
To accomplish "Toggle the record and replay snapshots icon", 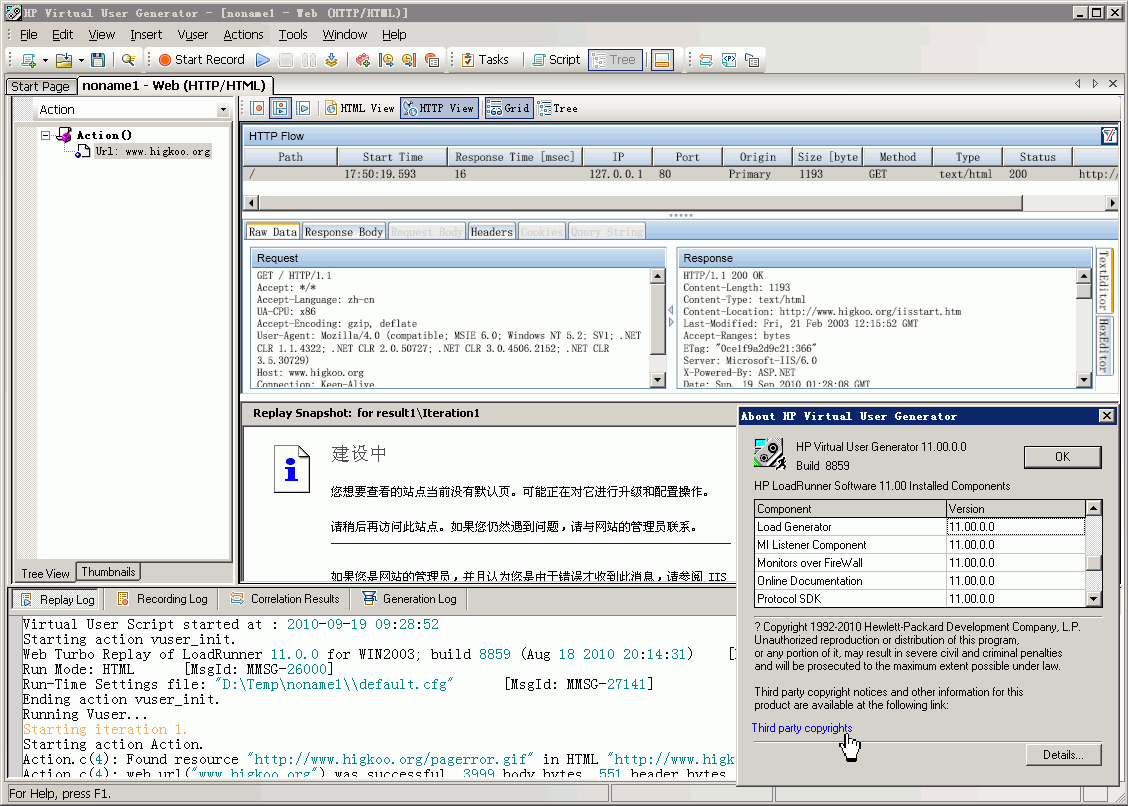I will [x=281, y=108].
